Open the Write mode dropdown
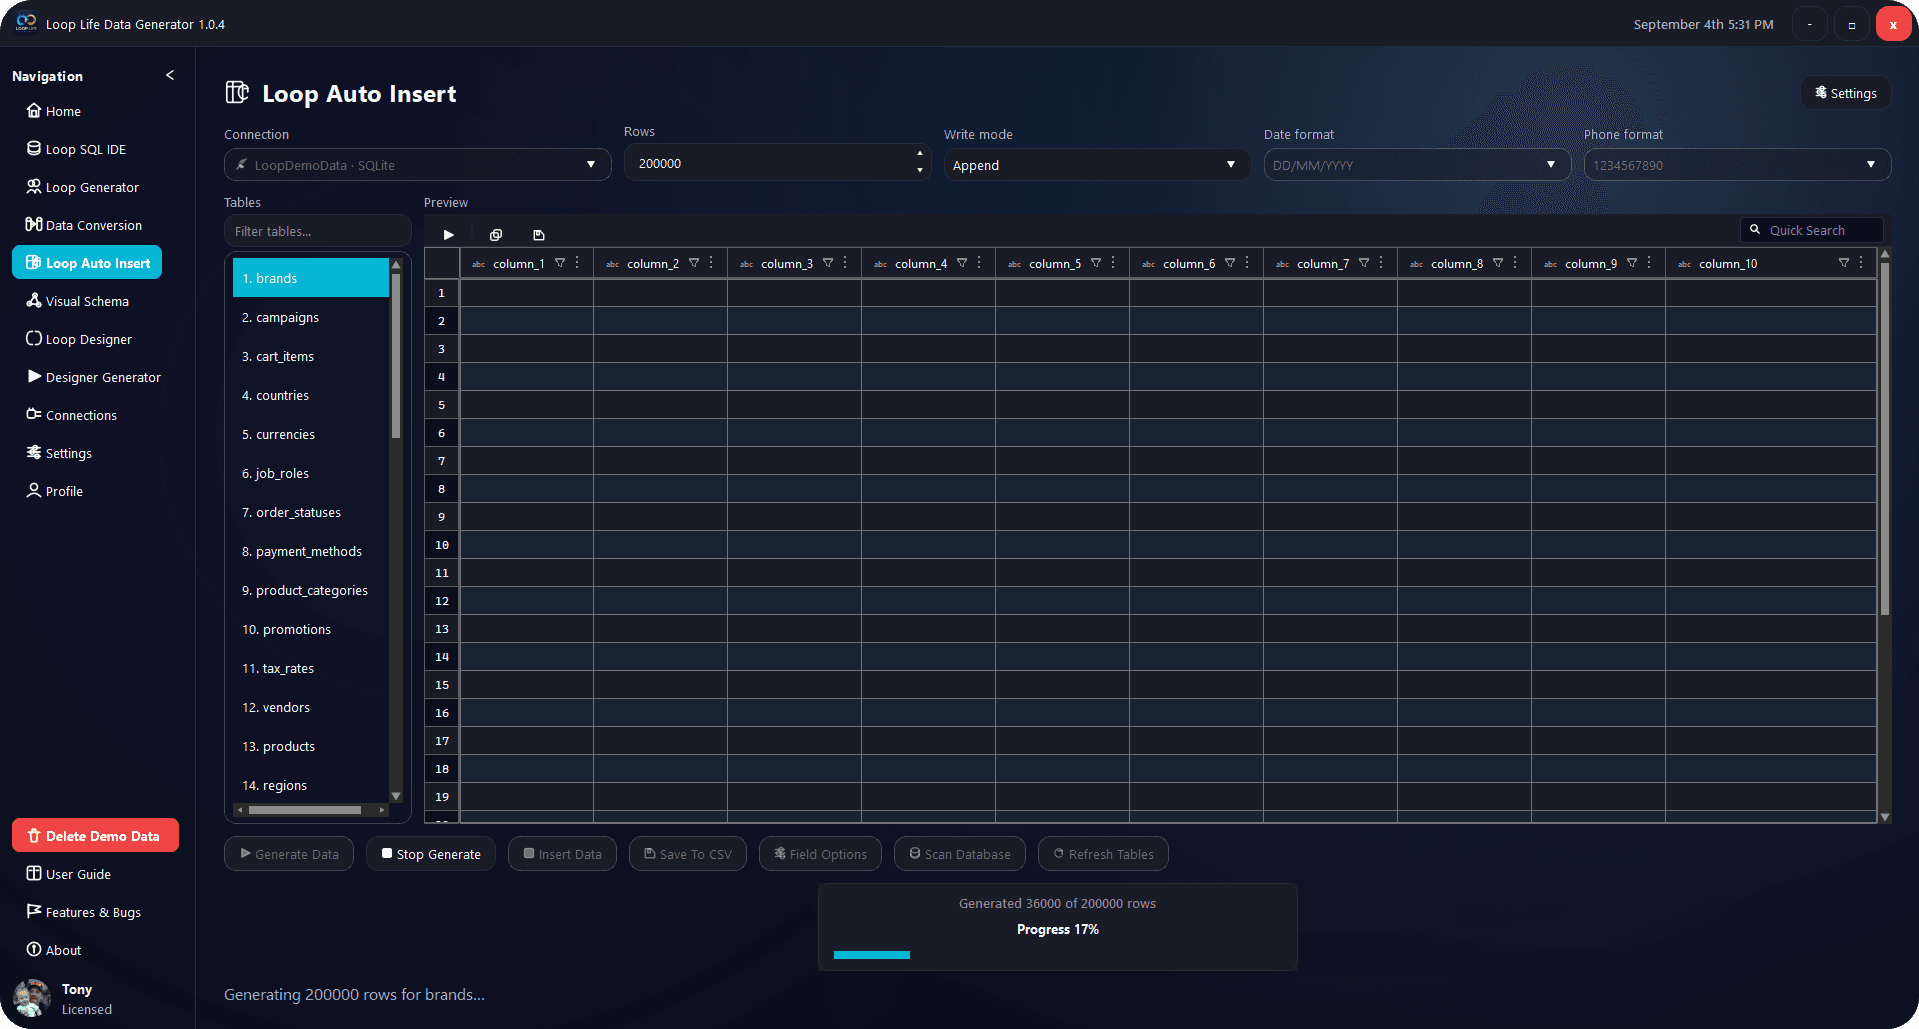The width and height of the screenshot is (1919, 1029). 1097,165
